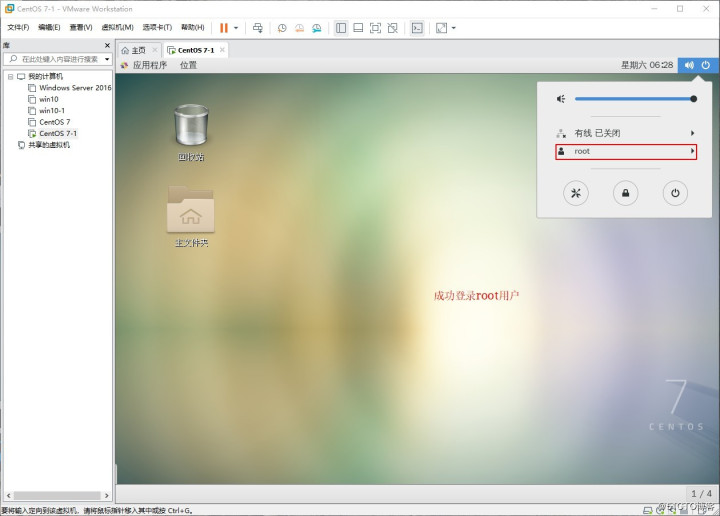This screenshot has height=516, width=720.
Task: Open the 有线 已关闭 network row
Action: coord(626,133)
